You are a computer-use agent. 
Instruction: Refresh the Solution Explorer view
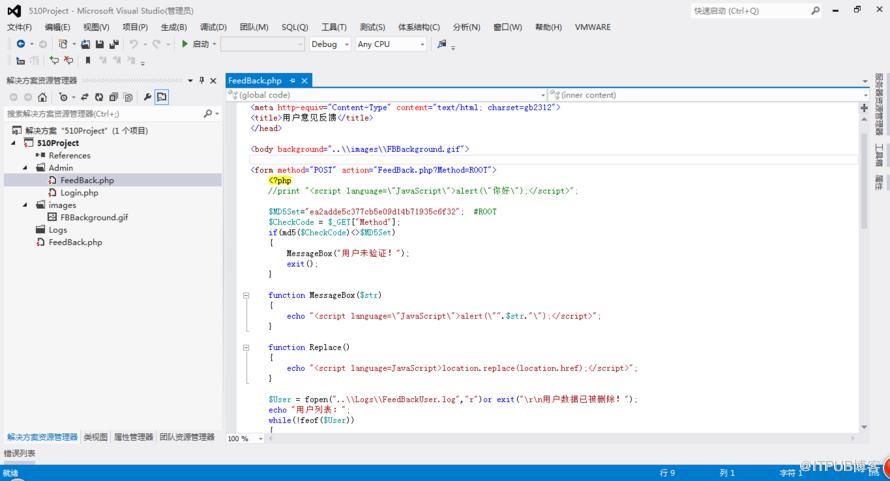[99, 97]
